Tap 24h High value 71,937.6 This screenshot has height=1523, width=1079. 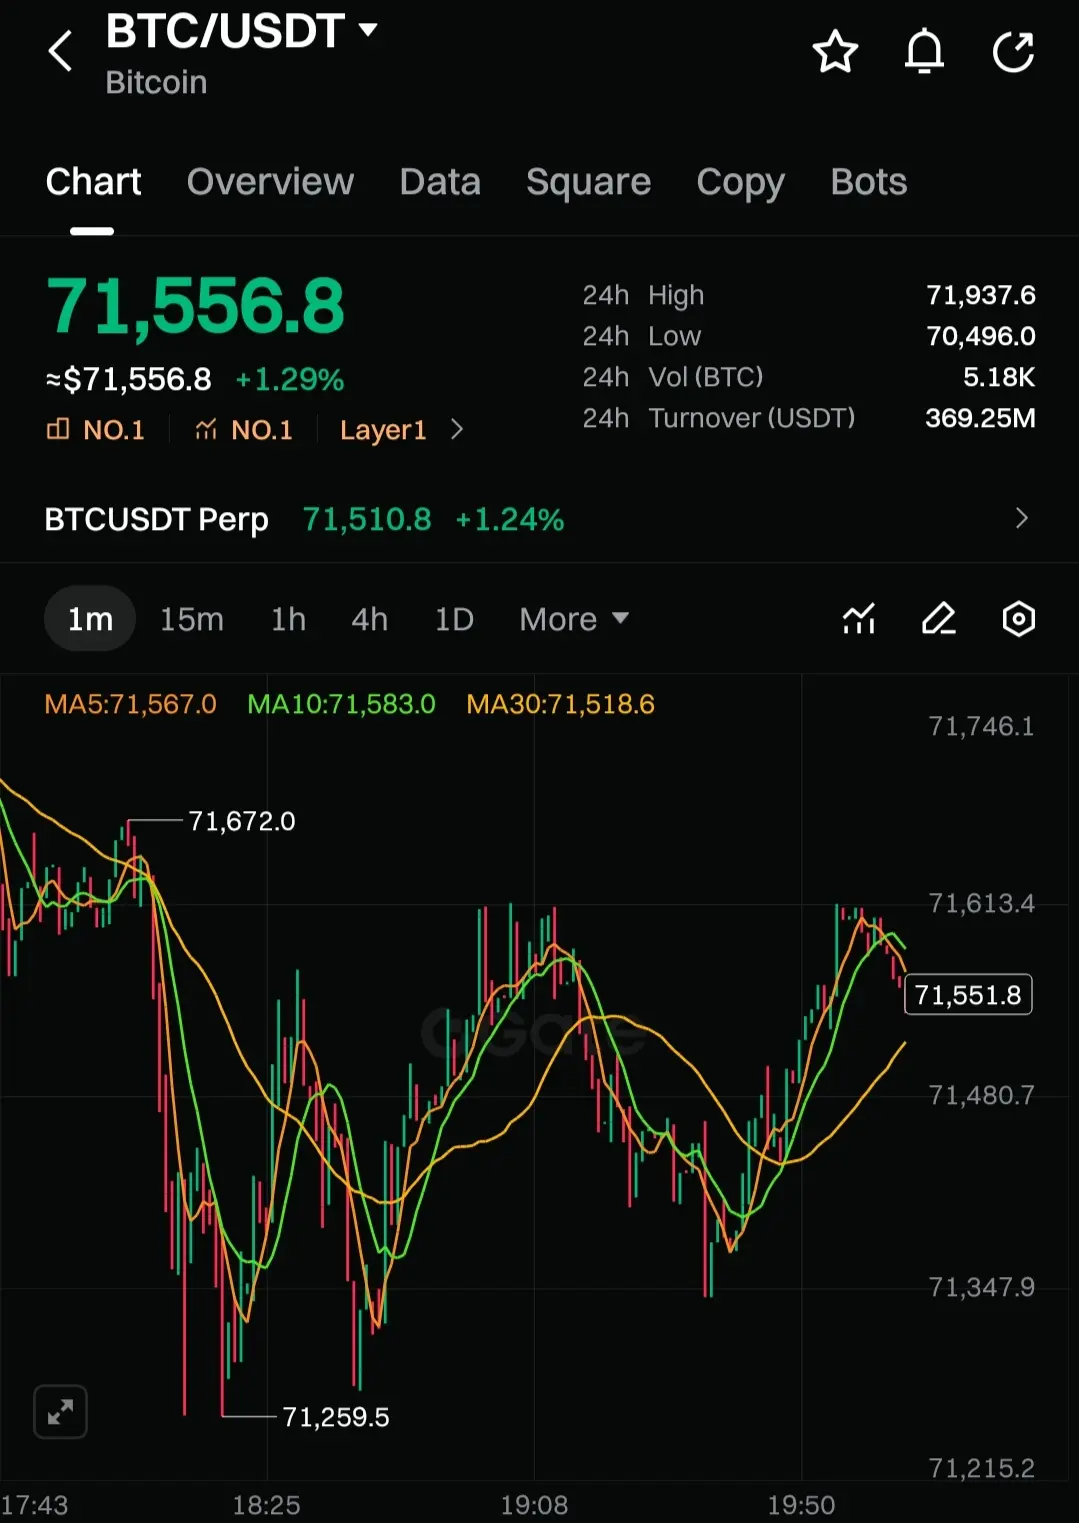[x=980, y=295]
